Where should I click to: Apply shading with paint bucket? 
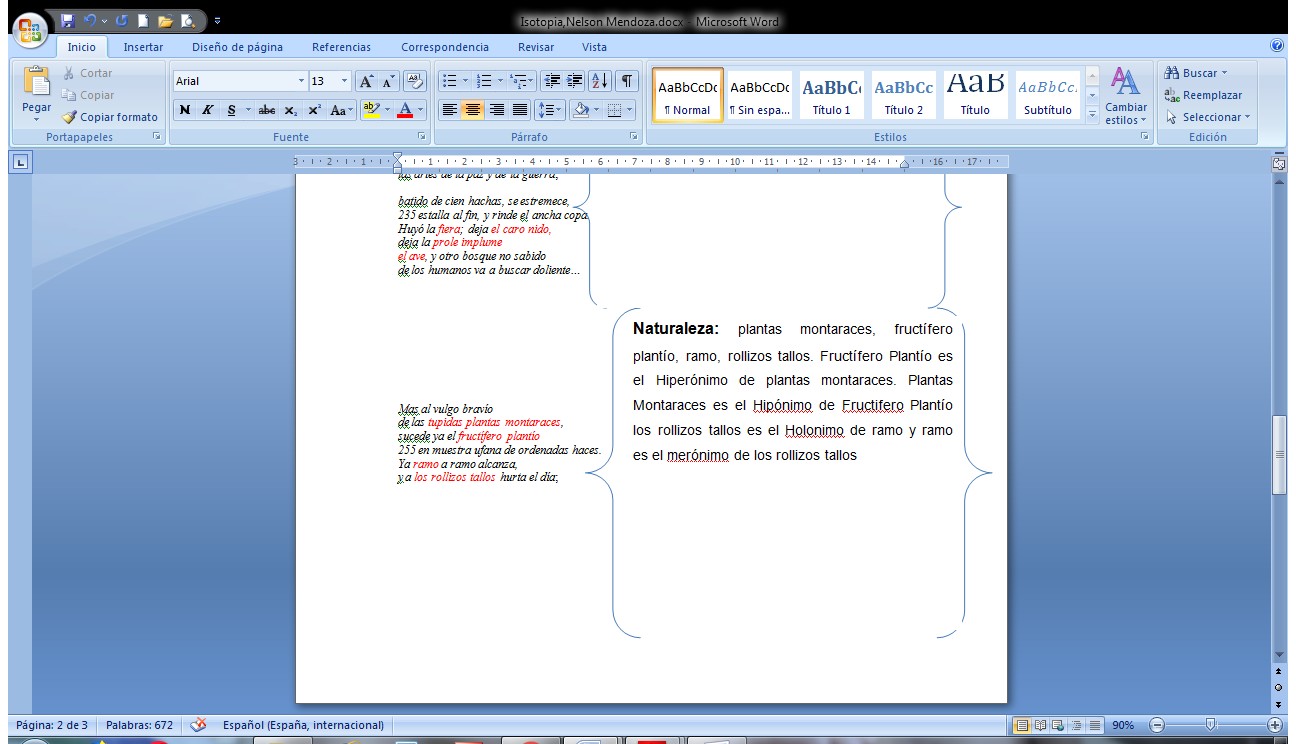coord(580,110)
